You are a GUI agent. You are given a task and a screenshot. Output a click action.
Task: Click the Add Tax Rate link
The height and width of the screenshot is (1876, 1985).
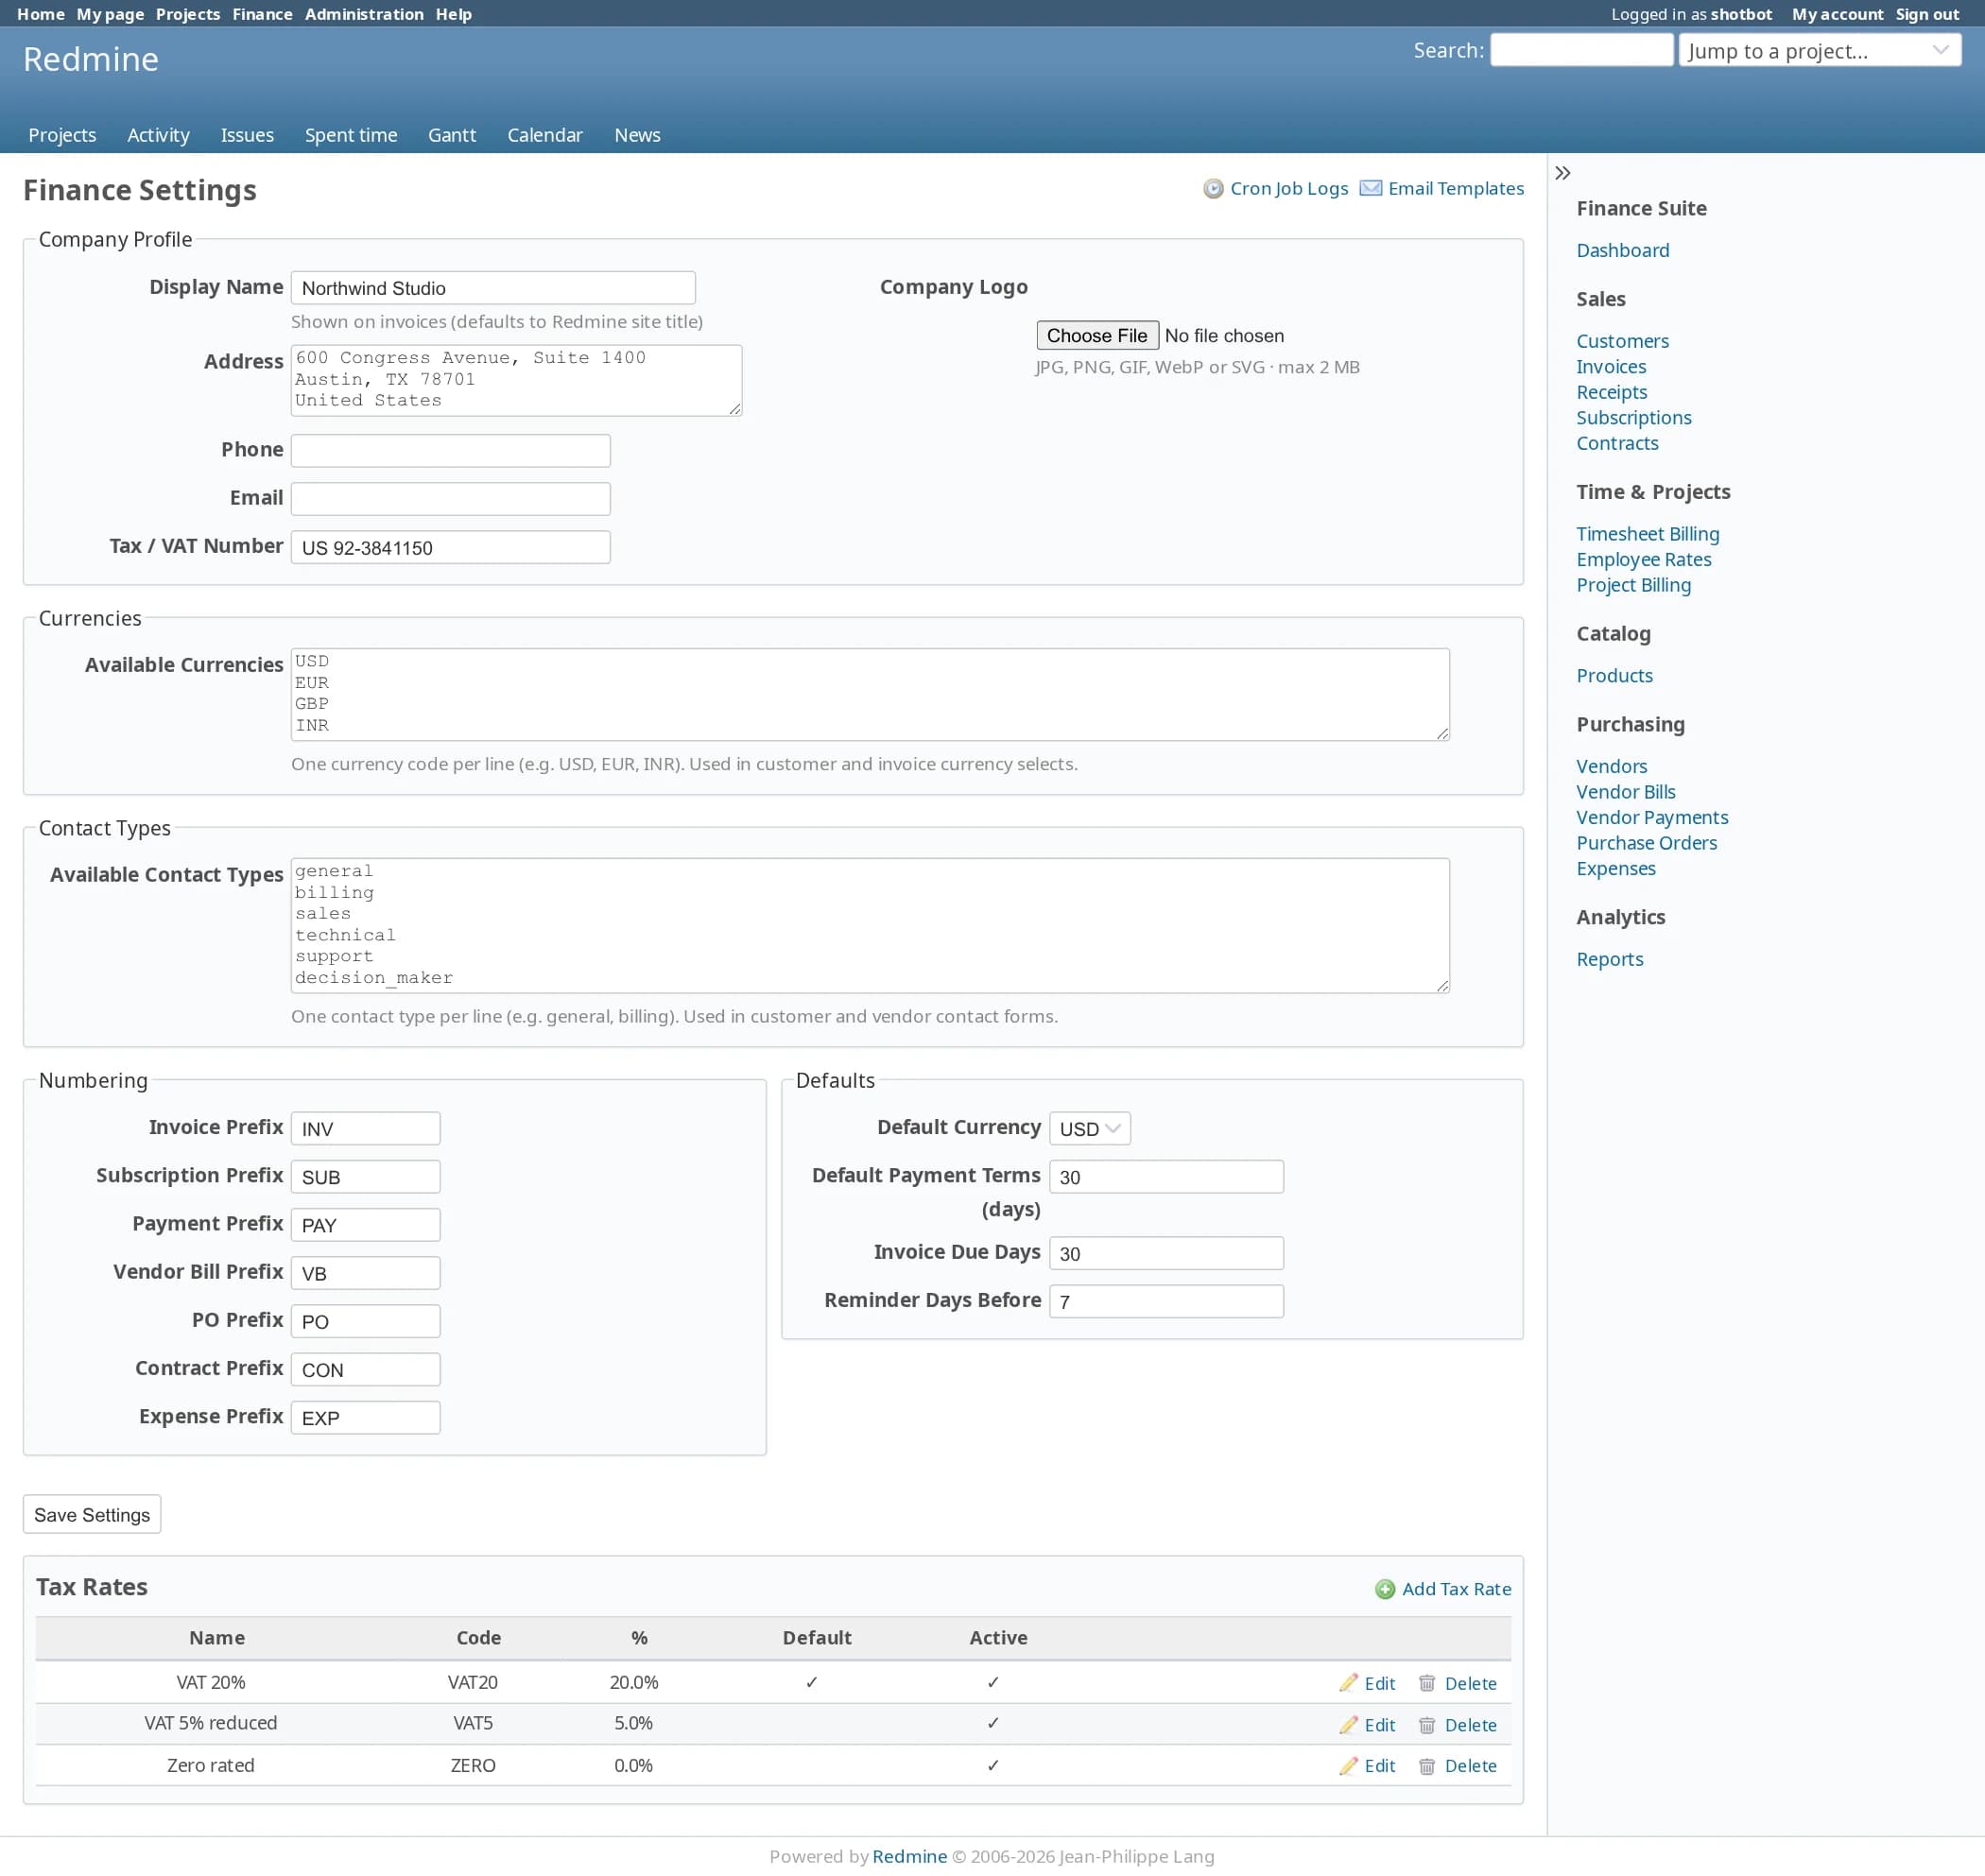click(x=1456, y=1590)
